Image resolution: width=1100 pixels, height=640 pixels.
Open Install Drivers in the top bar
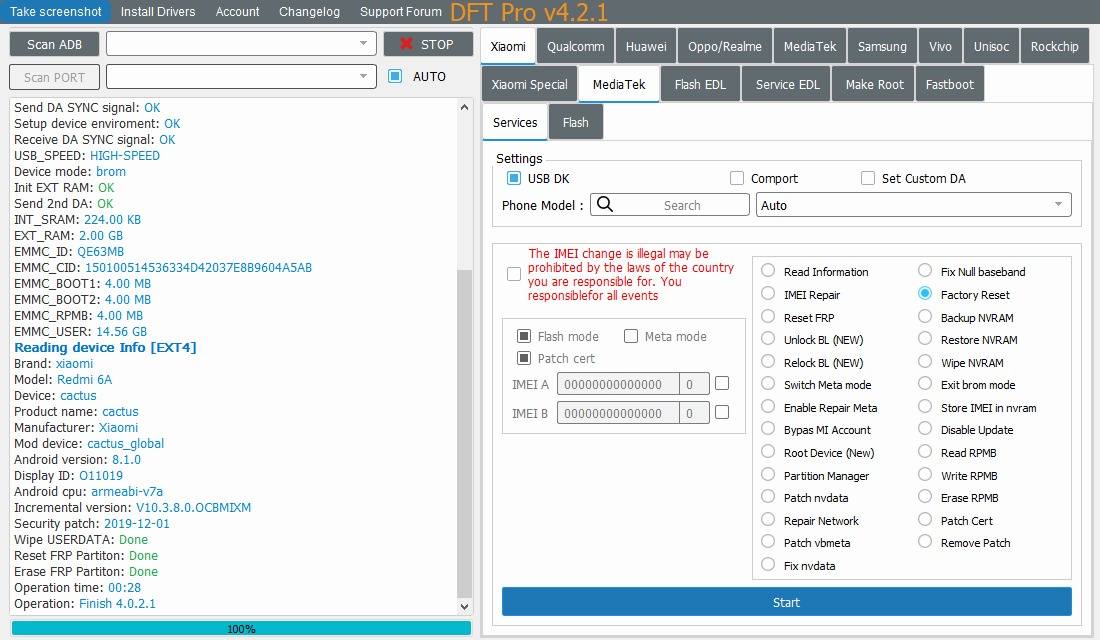pos(158,11)
